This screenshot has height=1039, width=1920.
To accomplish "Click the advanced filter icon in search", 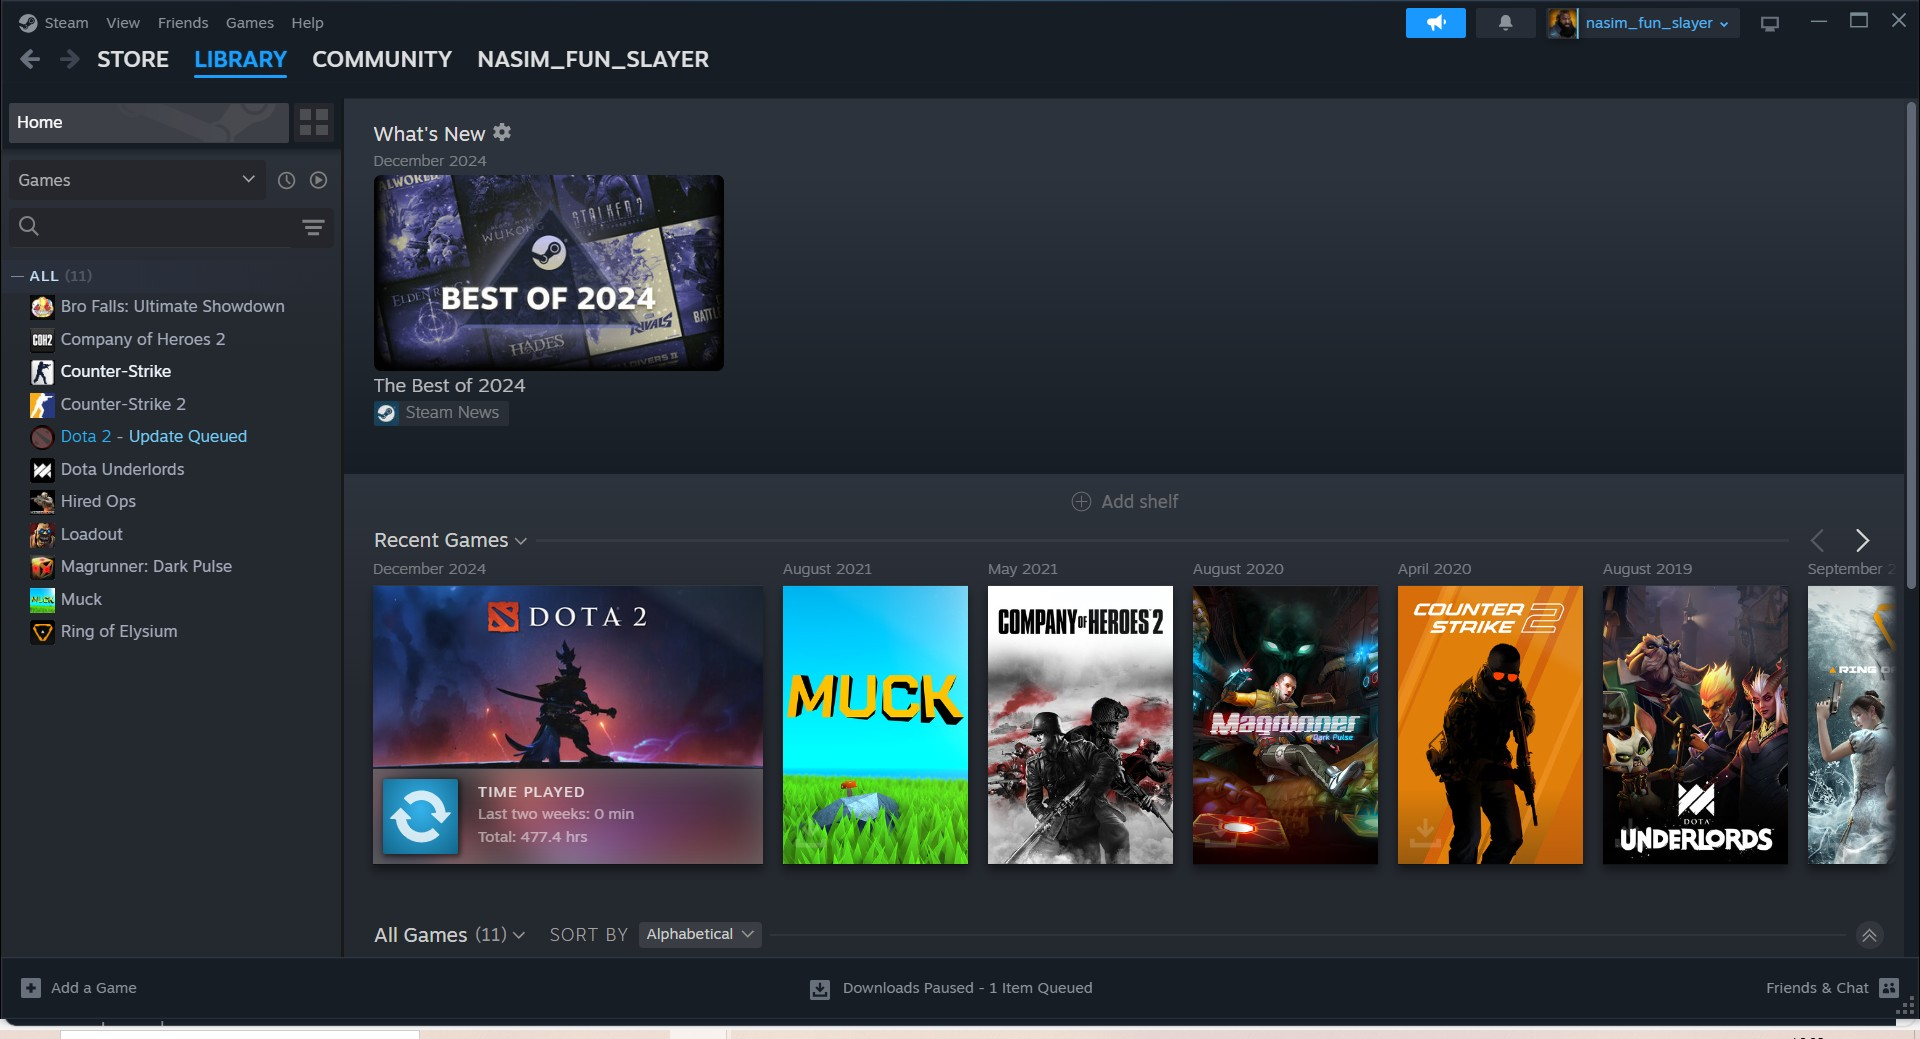I will pyautogui.click(x=313, y=227).
